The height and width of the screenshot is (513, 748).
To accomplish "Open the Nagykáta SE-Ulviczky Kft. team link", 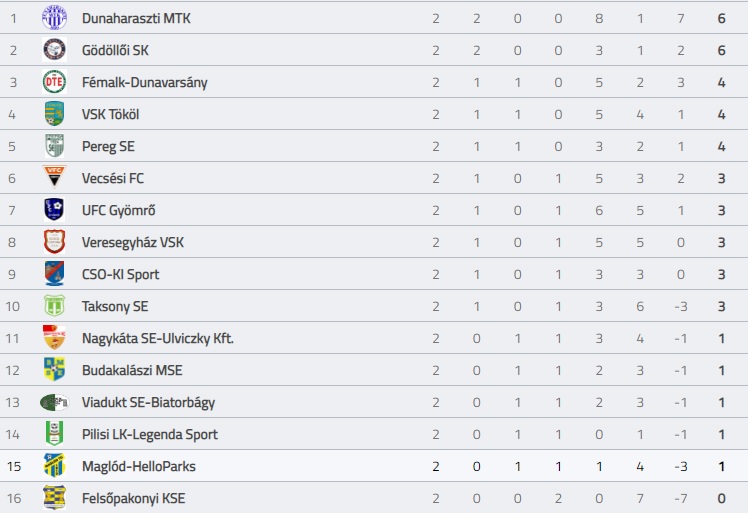I will tap(158, 338).
